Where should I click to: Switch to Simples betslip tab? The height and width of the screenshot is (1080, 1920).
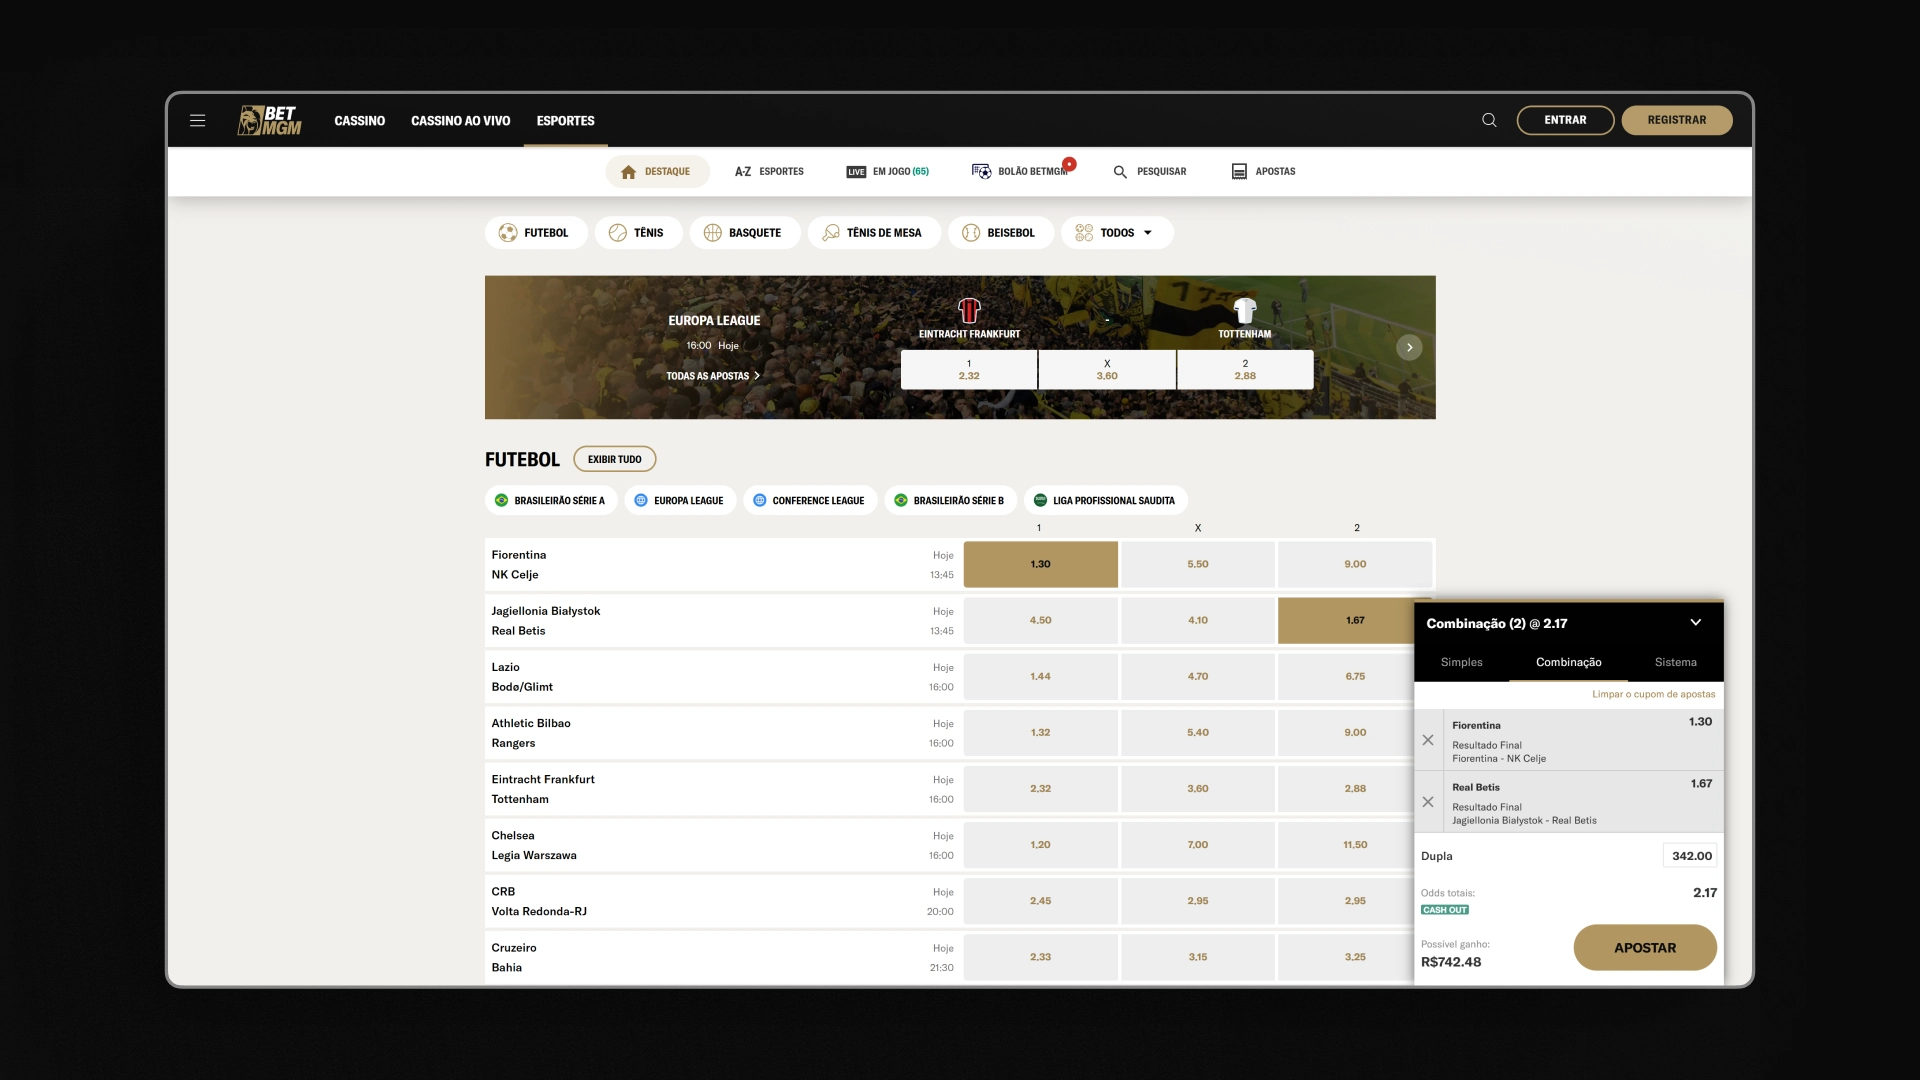pos(1461,662)
